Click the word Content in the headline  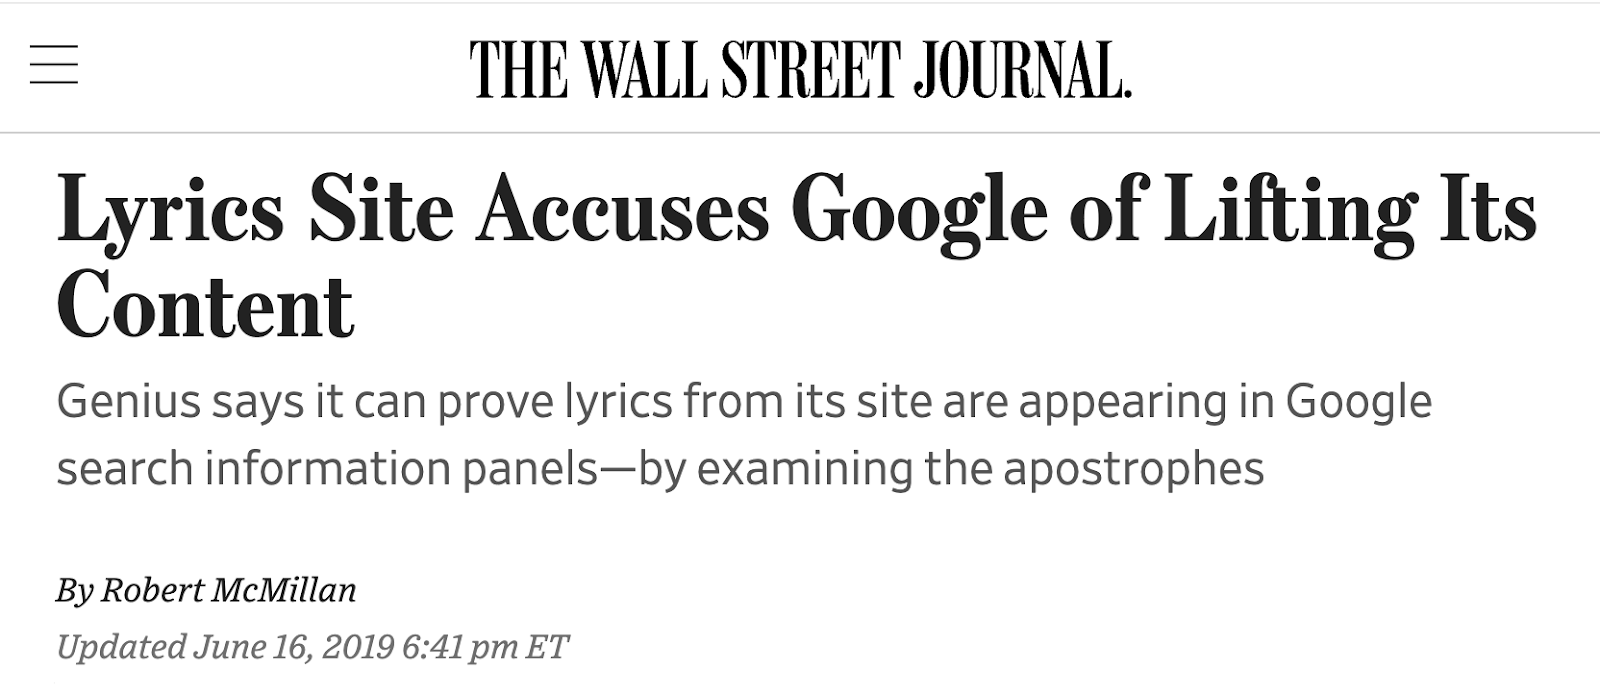(206, 305)
